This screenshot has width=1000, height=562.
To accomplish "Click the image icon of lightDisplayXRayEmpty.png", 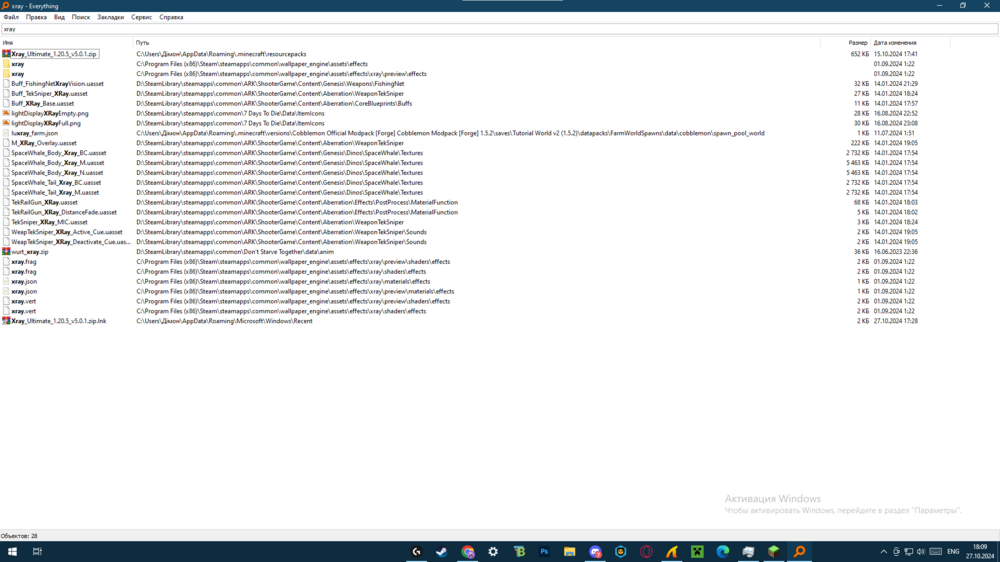I will tap(6, 114).
